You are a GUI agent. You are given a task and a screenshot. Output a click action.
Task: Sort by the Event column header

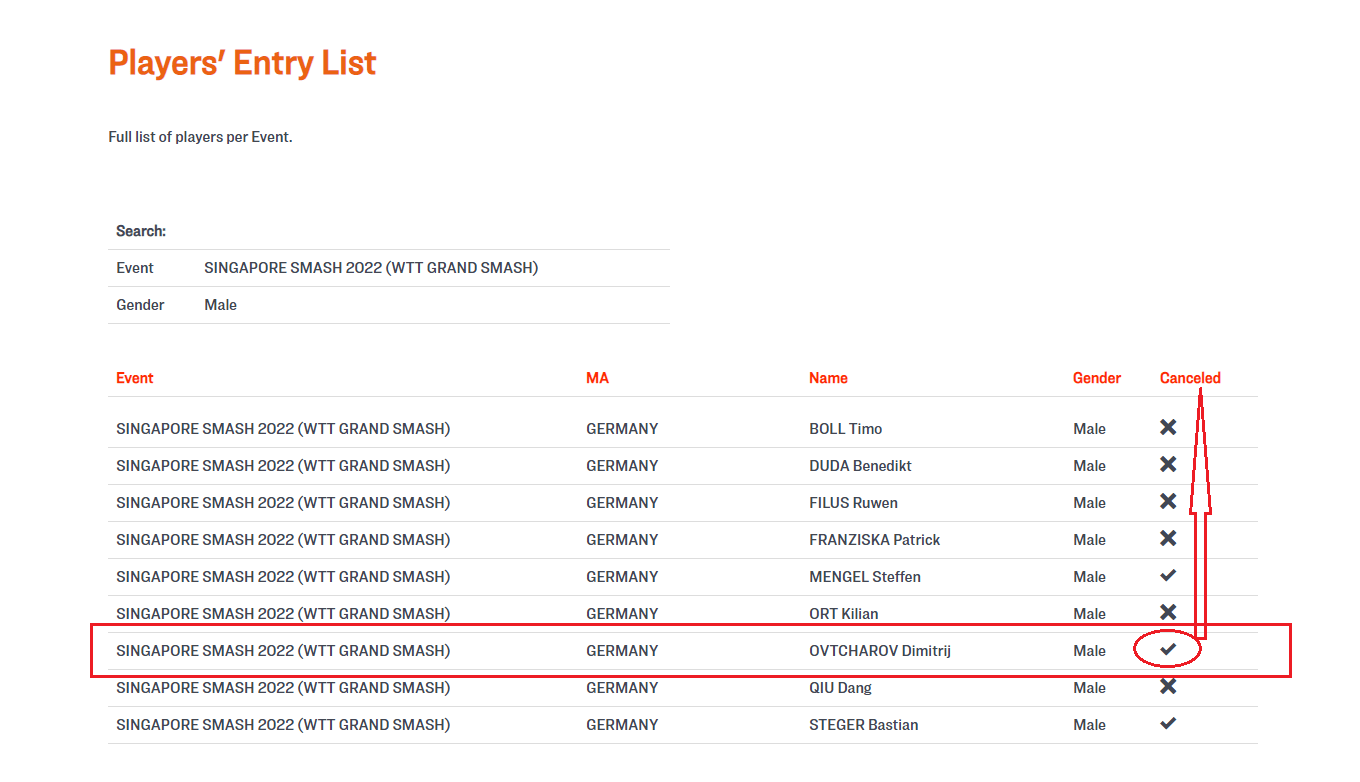tap(135, 378)
